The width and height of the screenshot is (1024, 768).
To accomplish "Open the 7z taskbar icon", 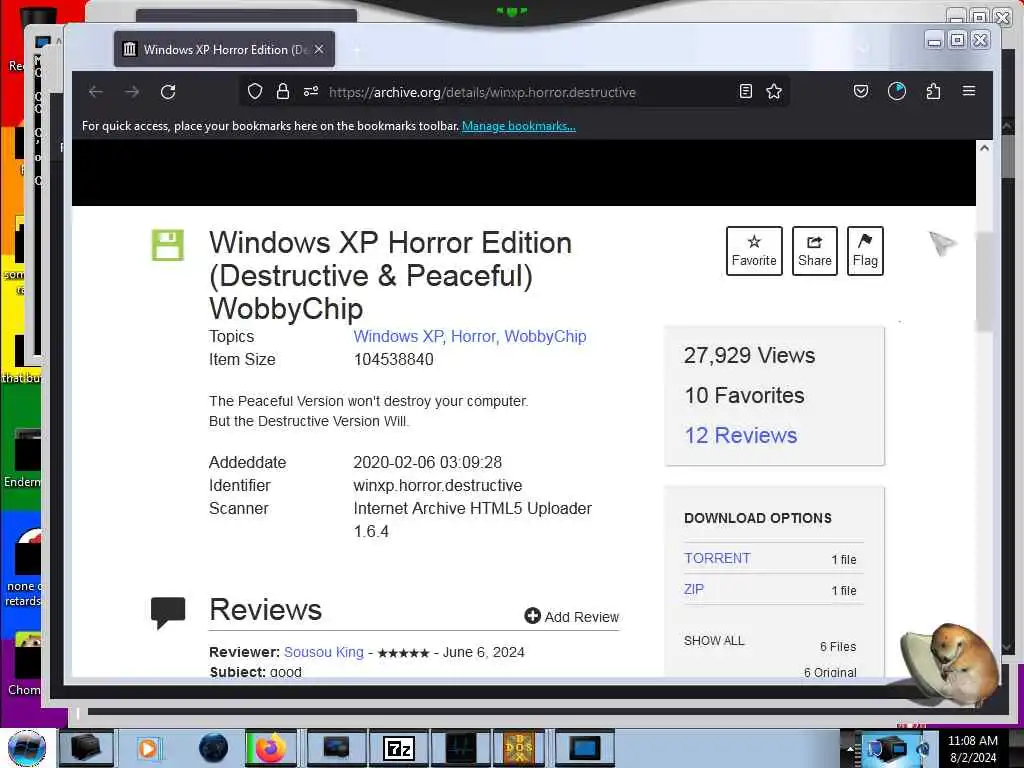I will [398, 748].
